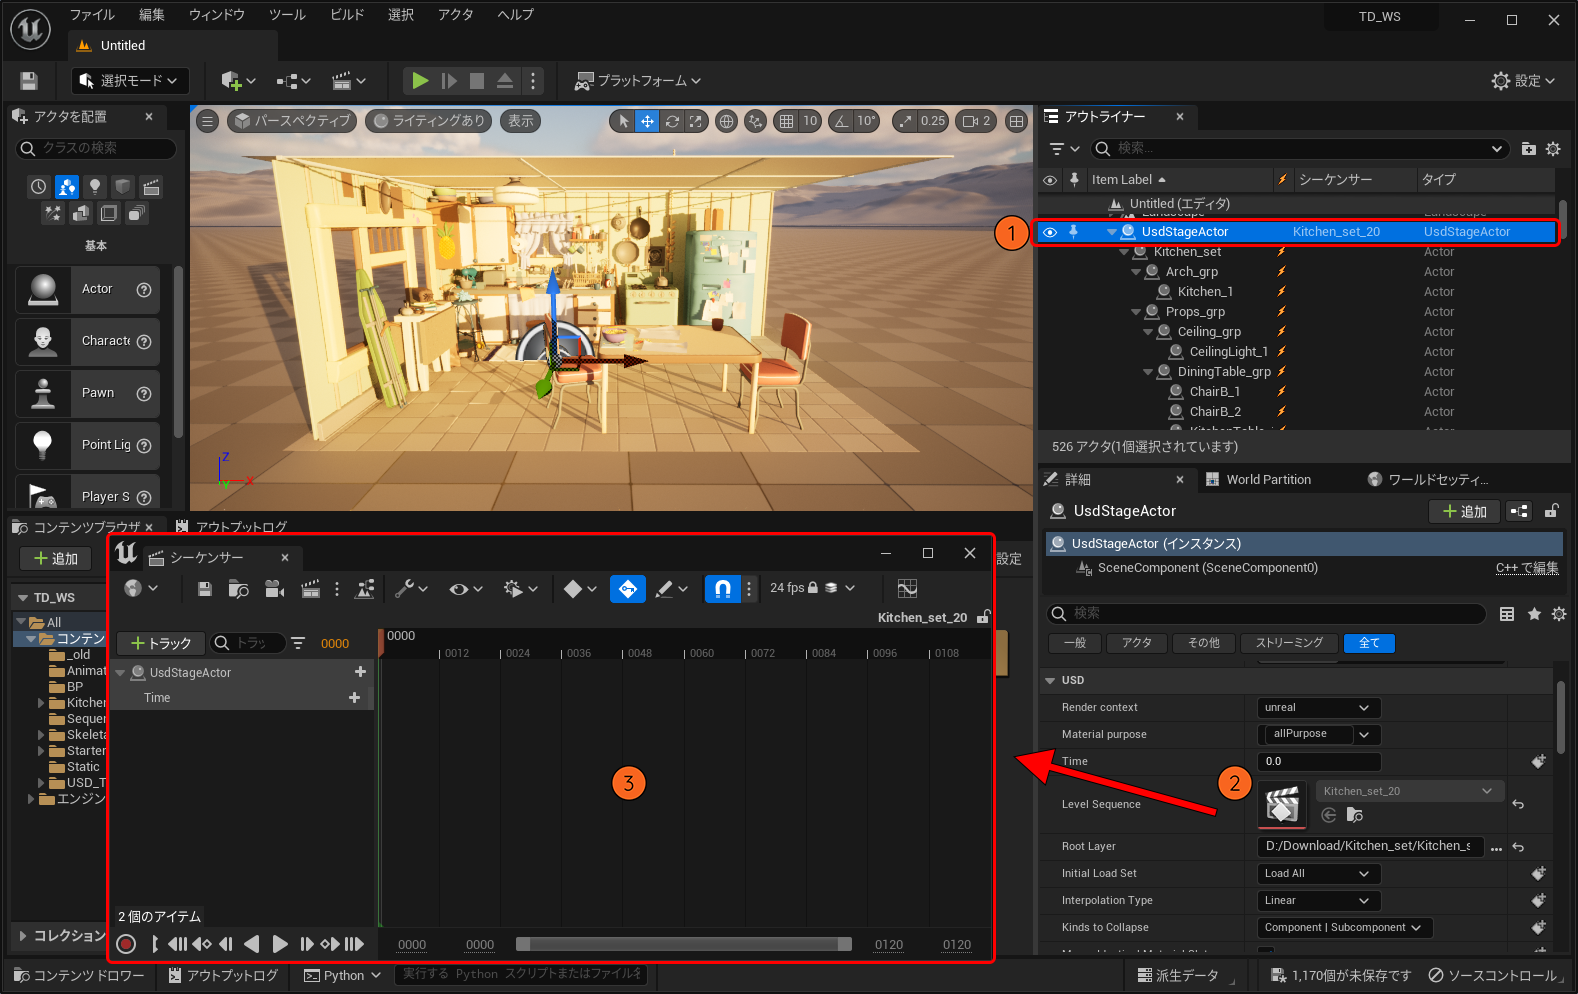The image size is (1578, 994).
Task: Open the Render context dropdown
Action: pos(1318,708)
